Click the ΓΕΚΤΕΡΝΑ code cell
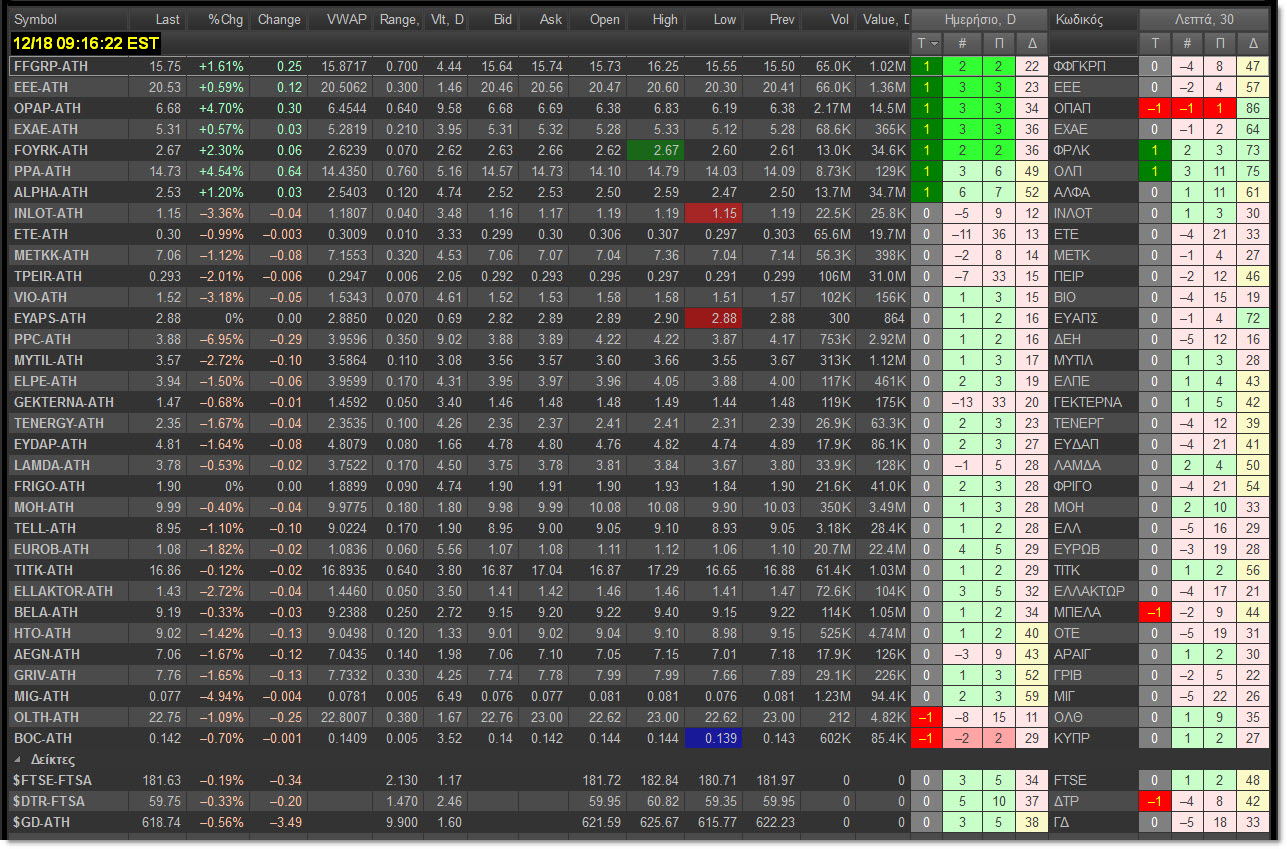Screen dimensions: 1287x849 coord(1092,402)
